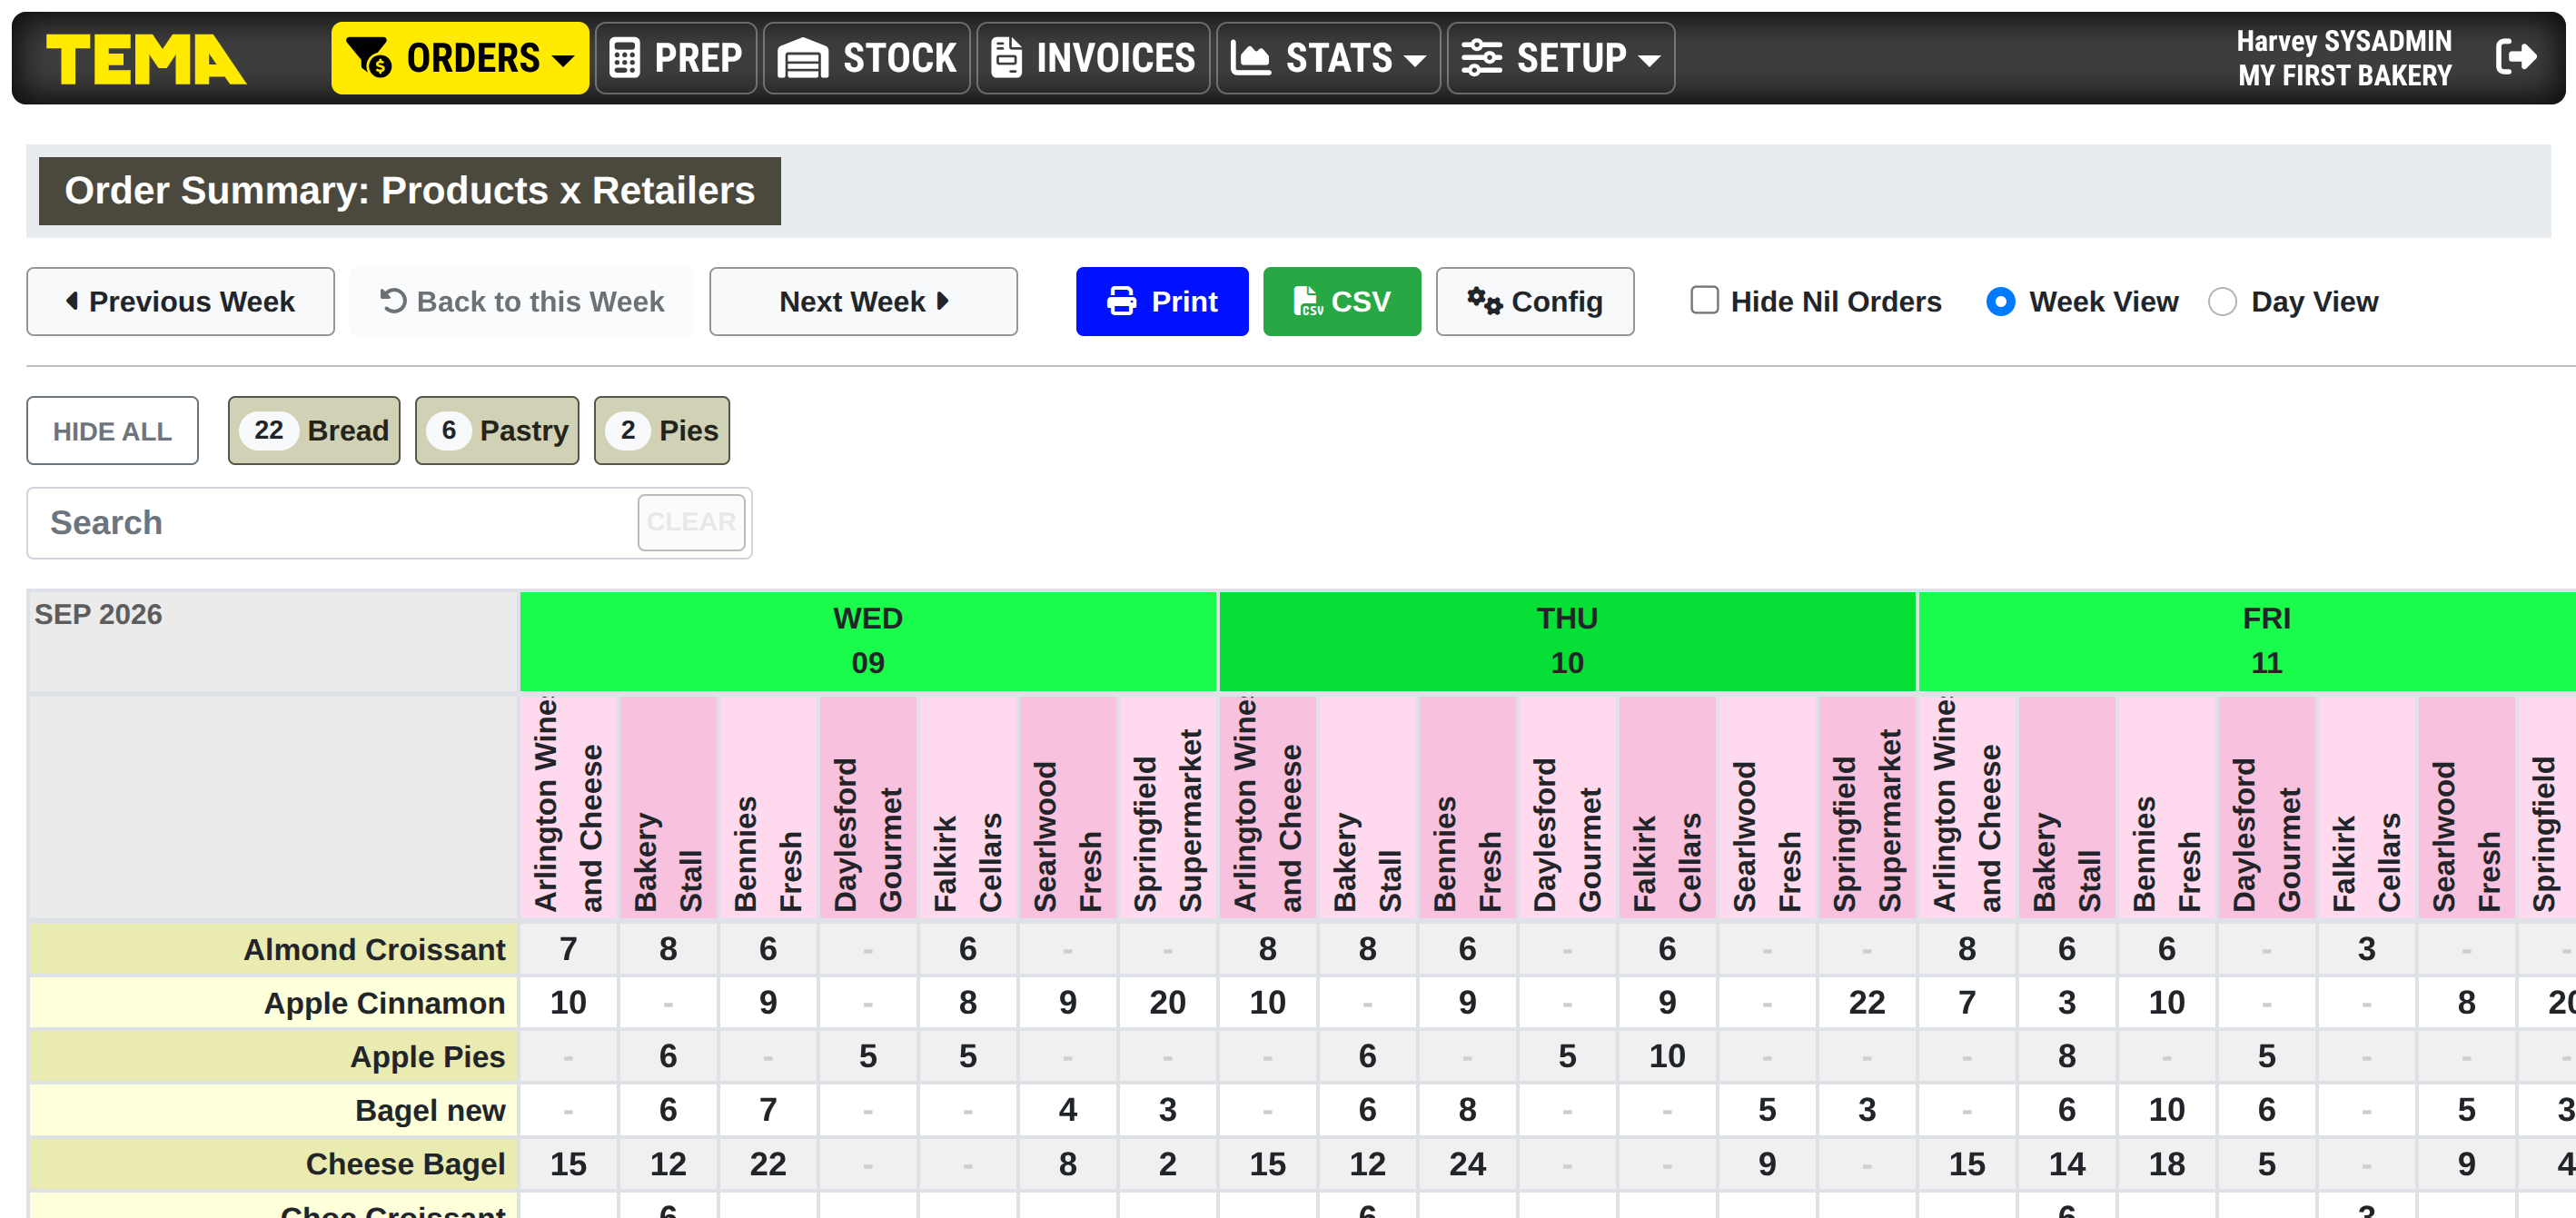The image size is (2576, 1218).
Task: Click Cheese Bagel Thursday Bennies Fresh value 24
Action: (x=1467, y=1164)
